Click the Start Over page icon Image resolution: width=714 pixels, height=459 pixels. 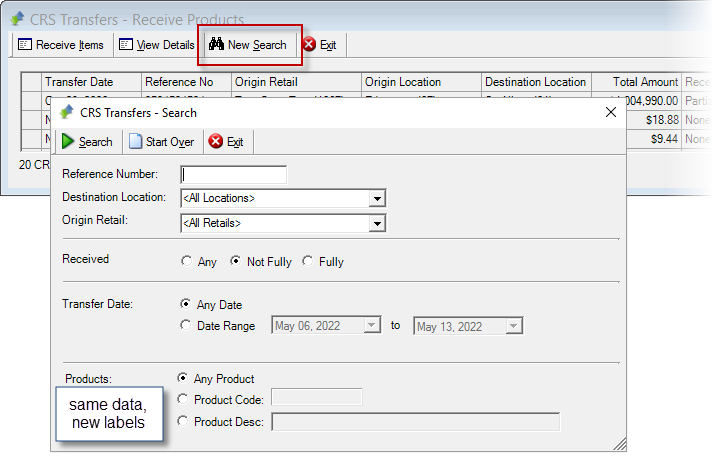click(x=135, y=141)
